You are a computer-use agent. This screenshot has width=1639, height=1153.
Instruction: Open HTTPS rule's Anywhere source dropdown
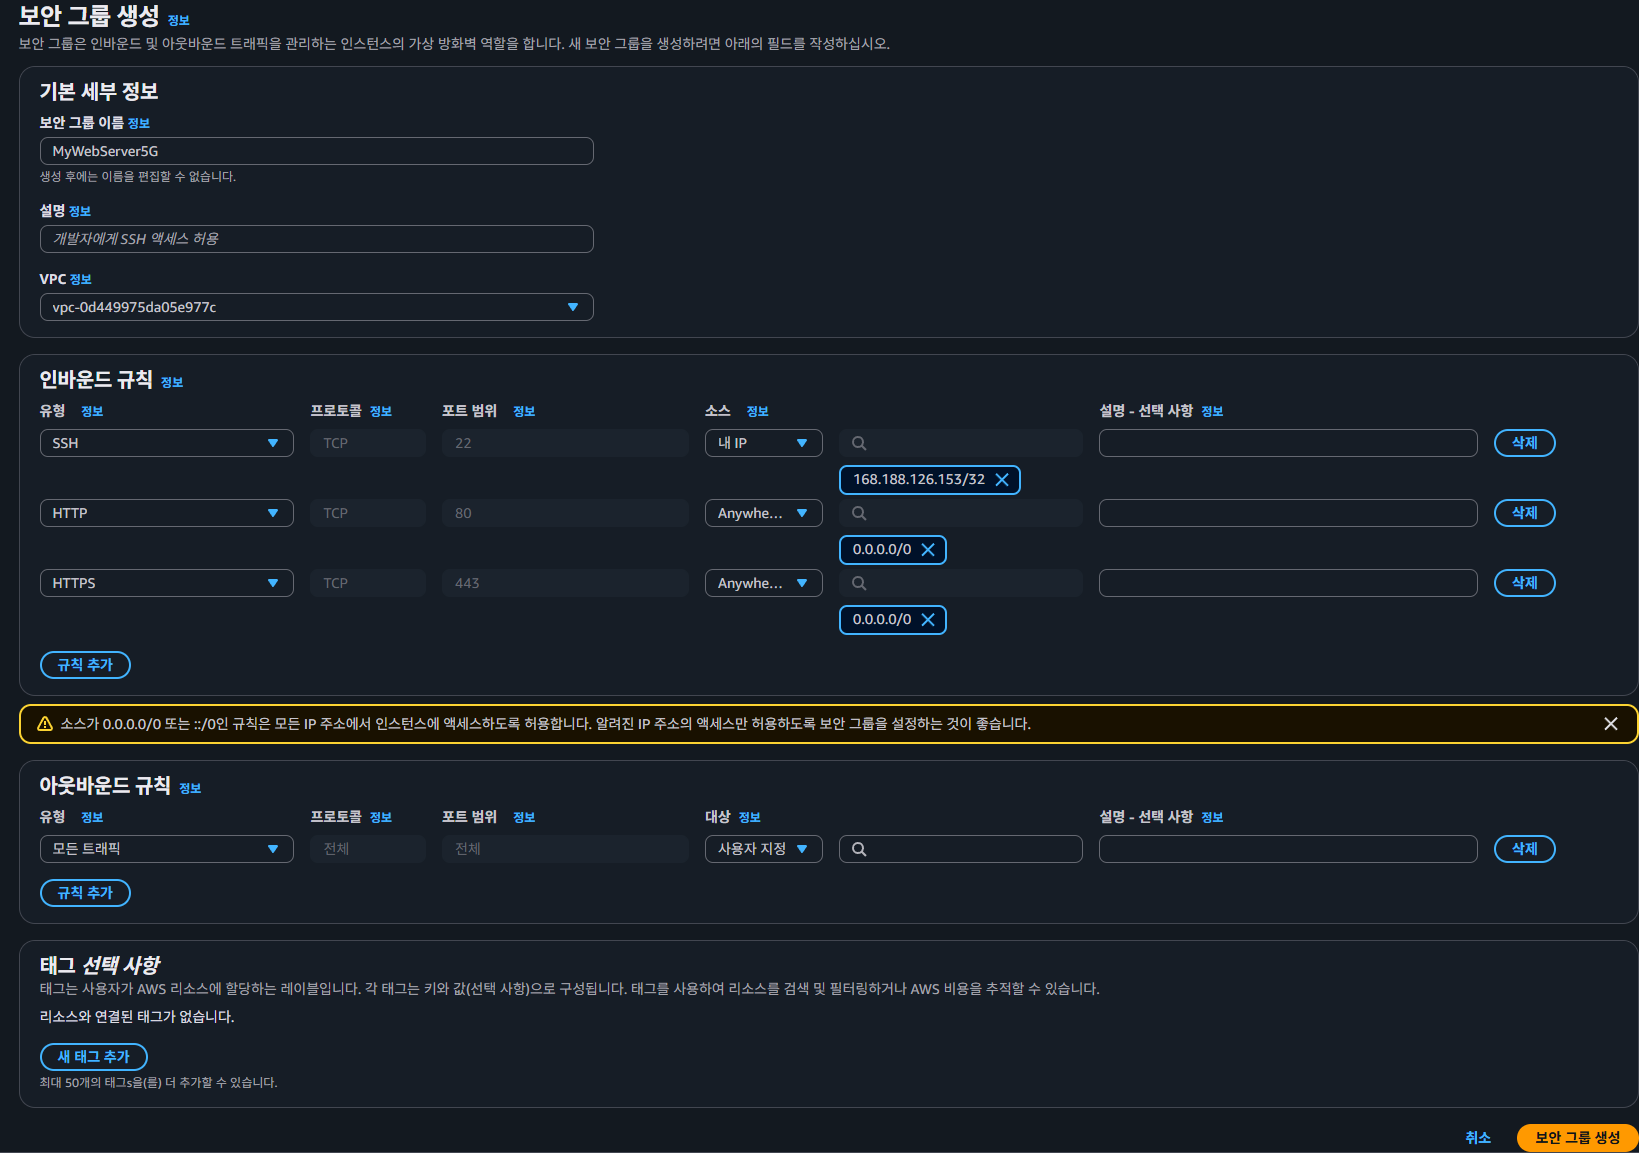click(764, 583)
